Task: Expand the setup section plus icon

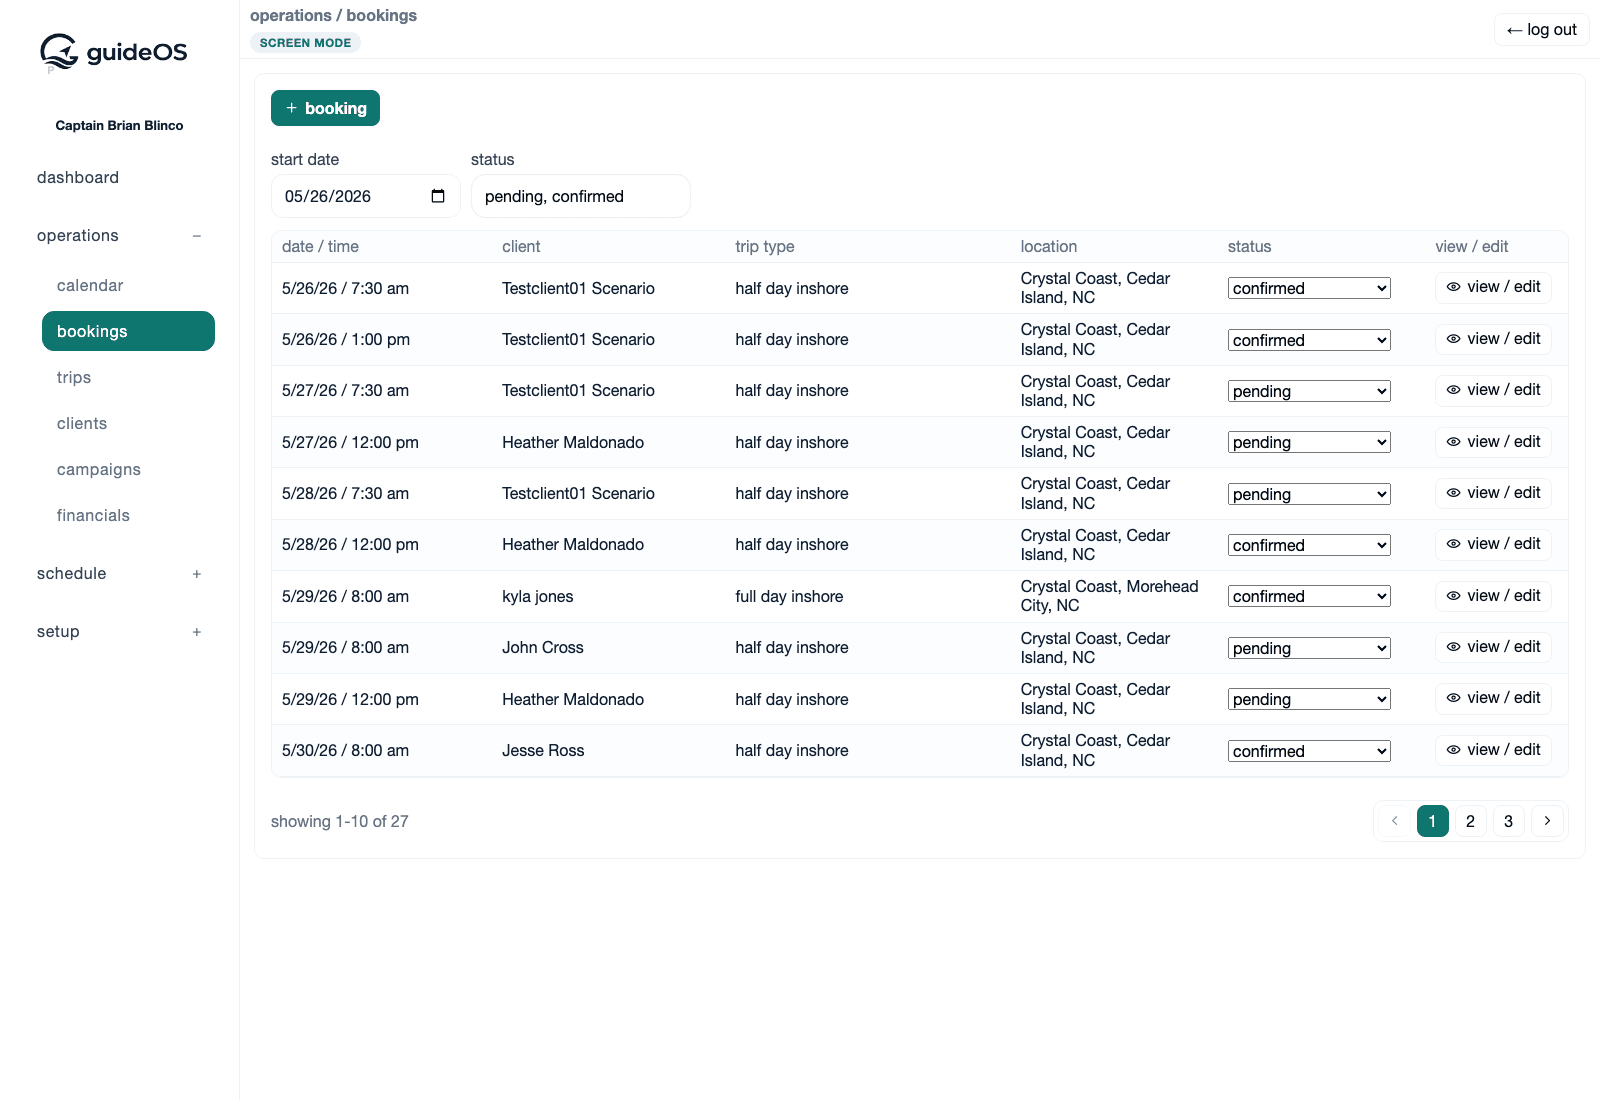Action: point(197,632)
